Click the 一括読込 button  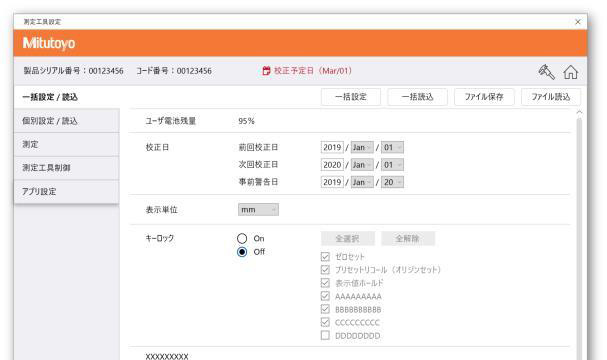coord(417,97)
